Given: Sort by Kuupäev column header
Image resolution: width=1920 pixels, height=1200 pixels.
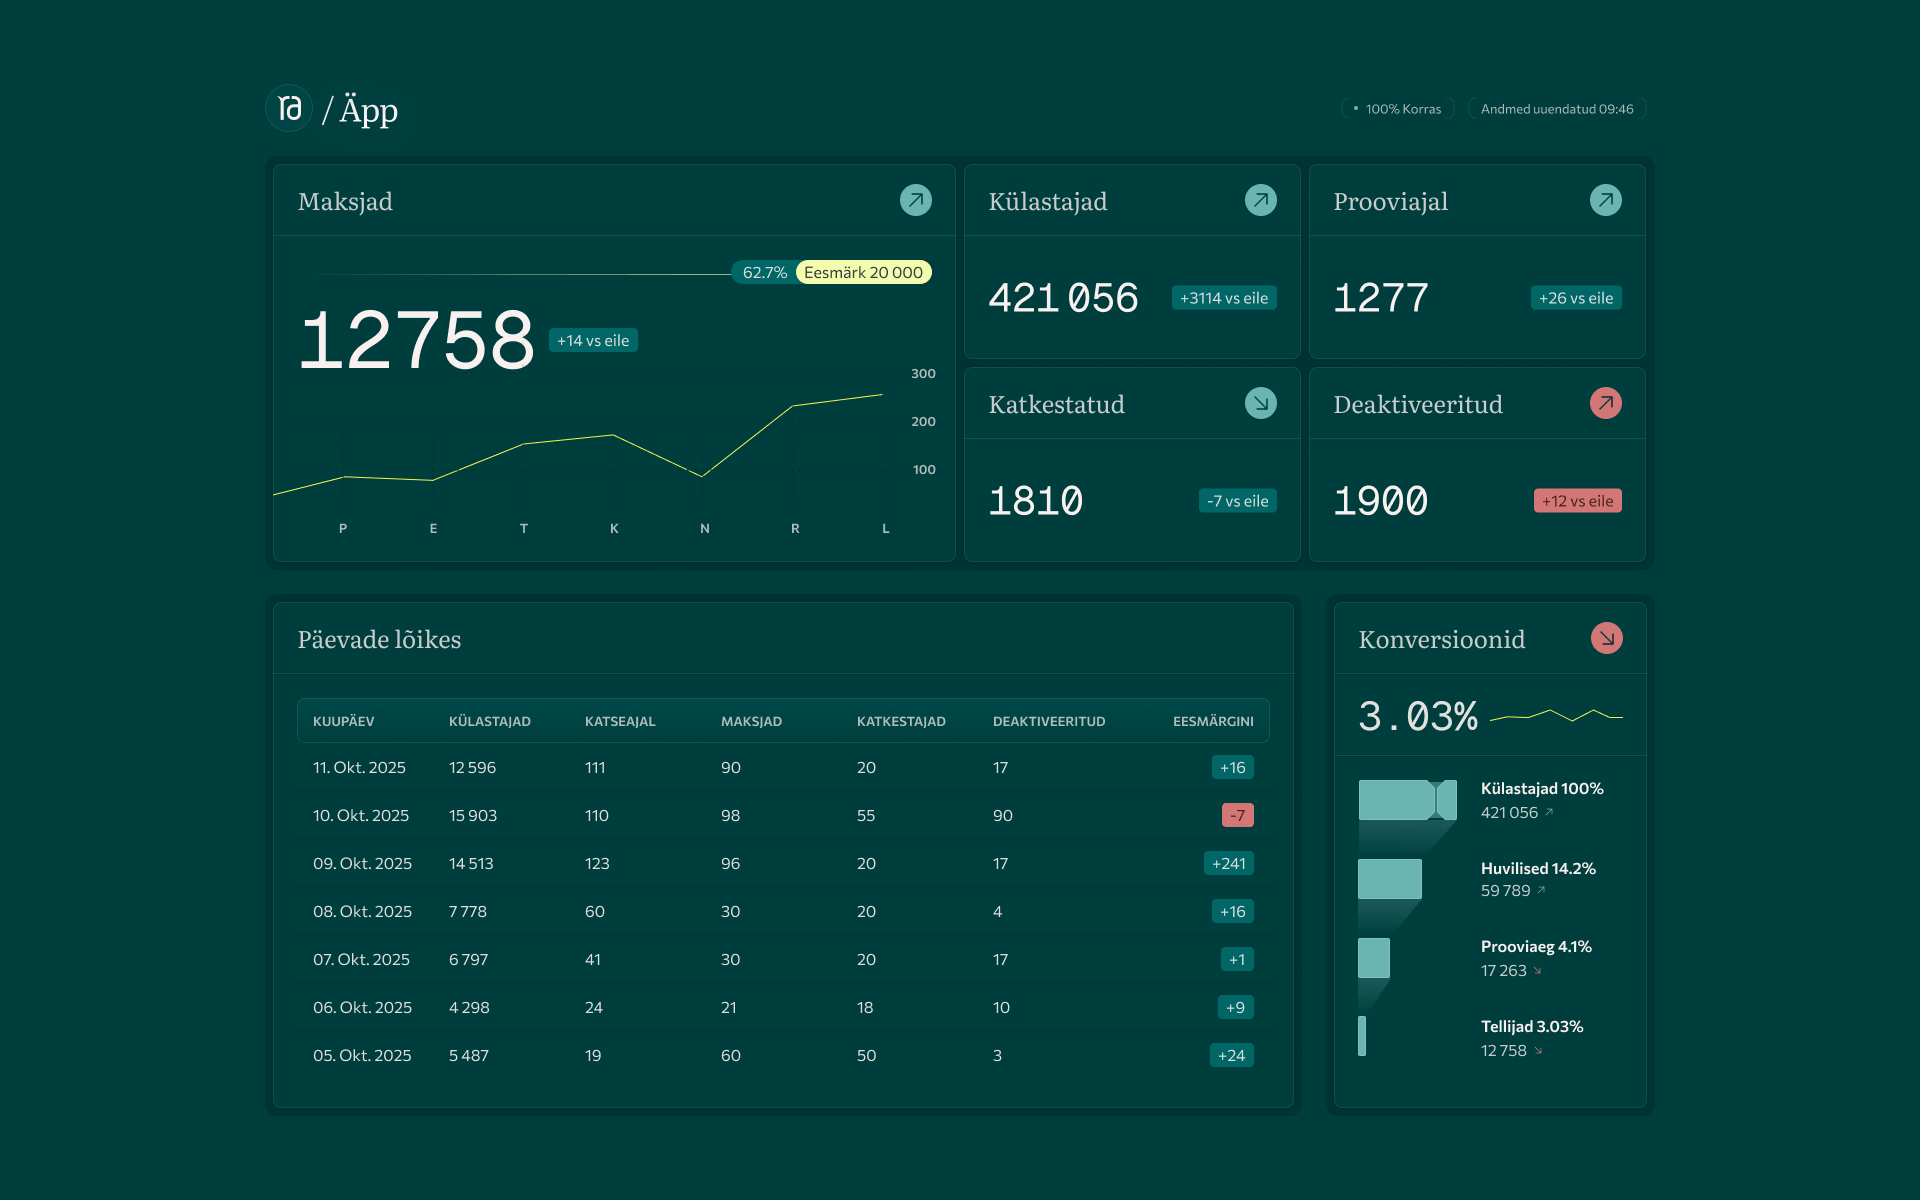Looking at the screenshot, I should point(343,721).
